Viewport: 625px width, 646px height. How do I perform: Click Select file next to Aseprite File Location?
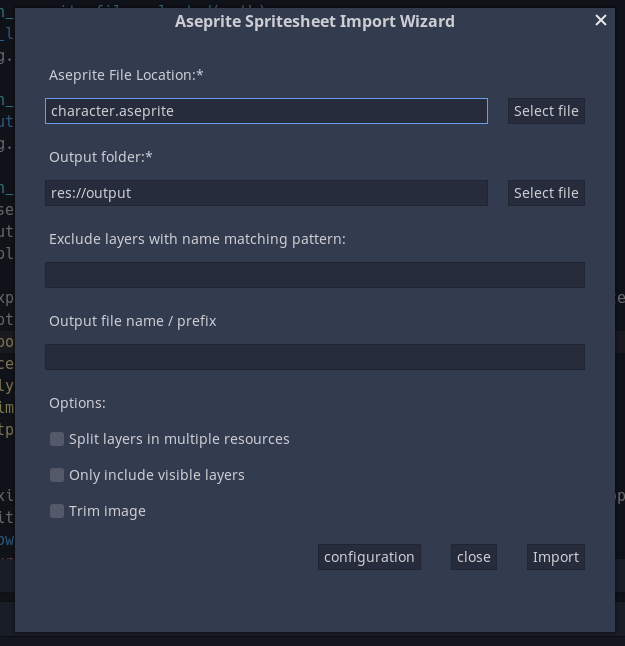[x=546, y=111]
